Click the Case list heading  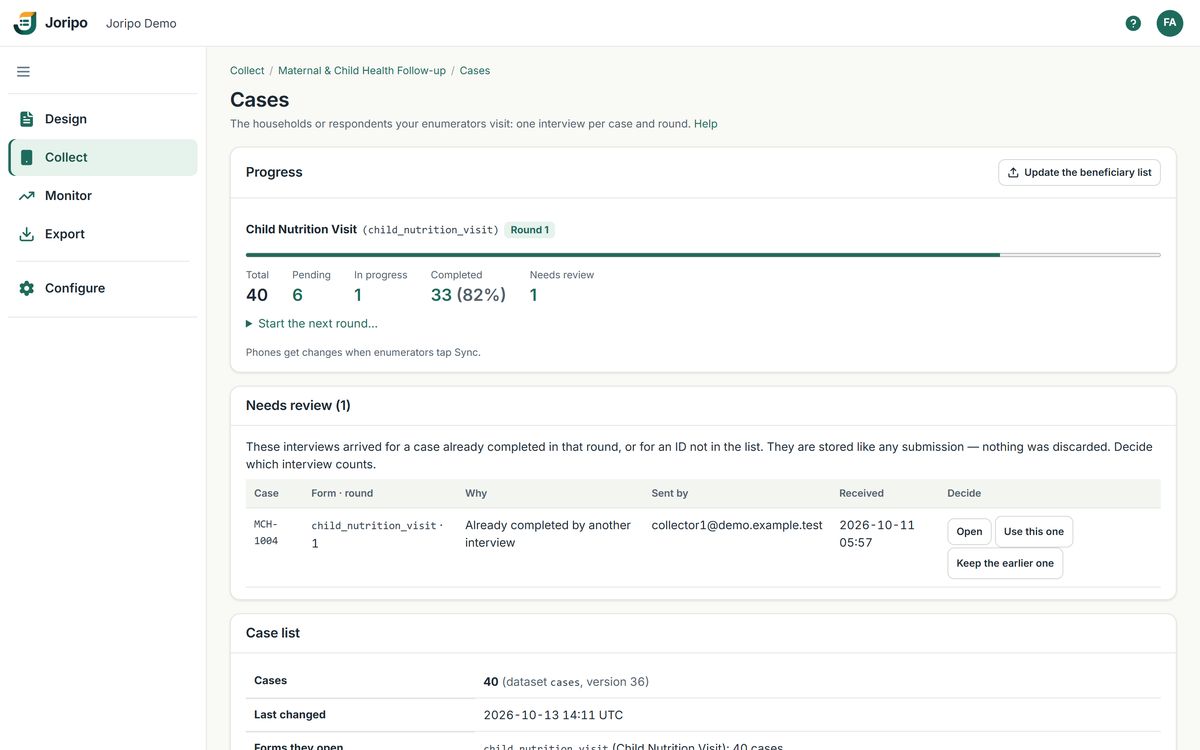[273, 633]
